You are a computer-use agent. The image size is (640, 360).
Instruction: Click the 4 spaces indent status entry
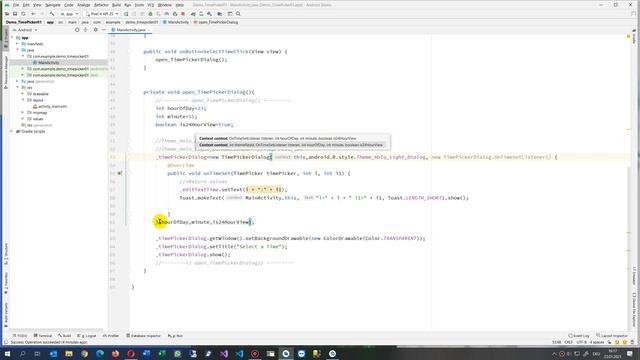[597, 342]
